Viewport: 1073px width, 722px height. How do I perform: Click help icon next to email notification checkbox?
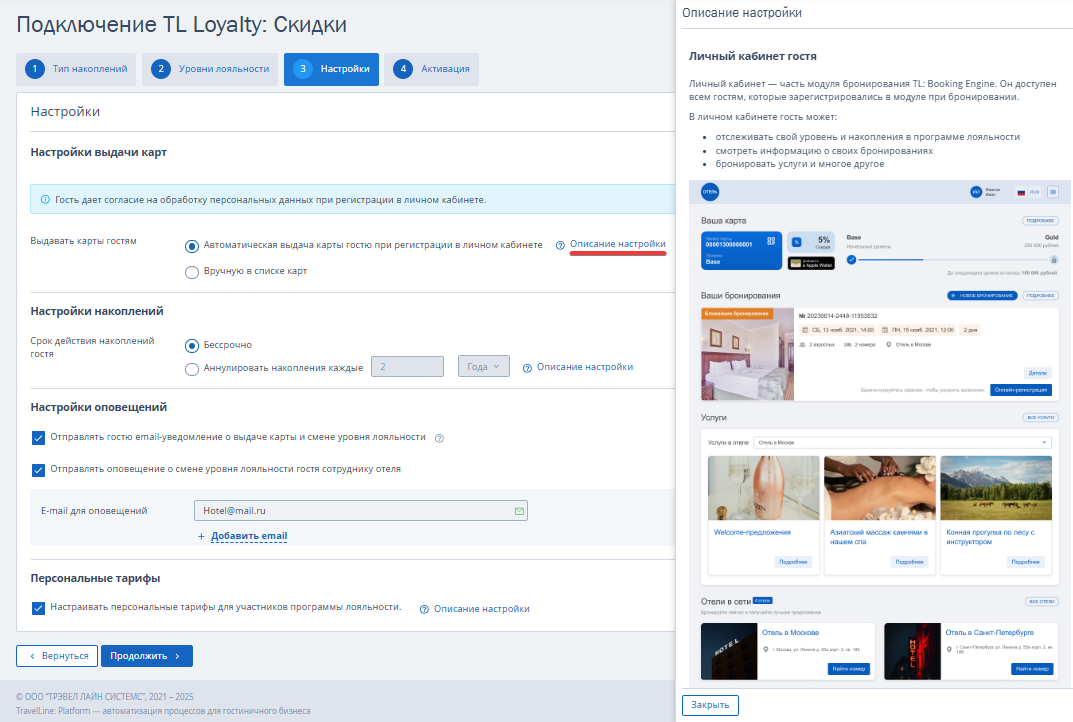point(439,439)
